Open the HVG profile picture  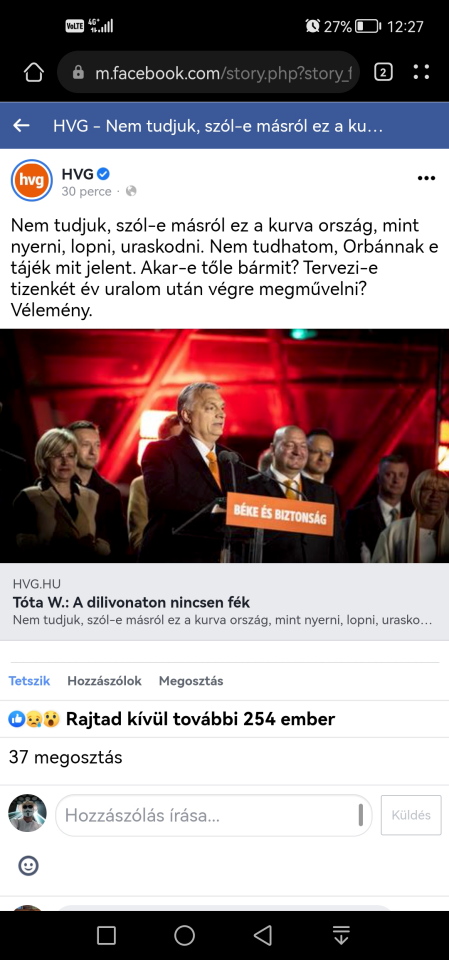[x=32, y=181]
